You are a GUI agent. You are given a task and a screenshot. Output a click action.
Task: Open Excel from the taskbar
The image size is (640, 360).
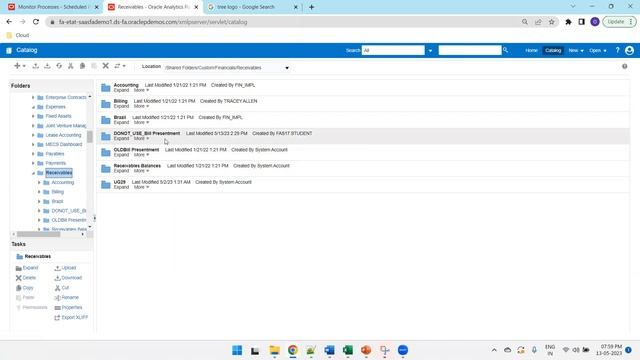347,350
